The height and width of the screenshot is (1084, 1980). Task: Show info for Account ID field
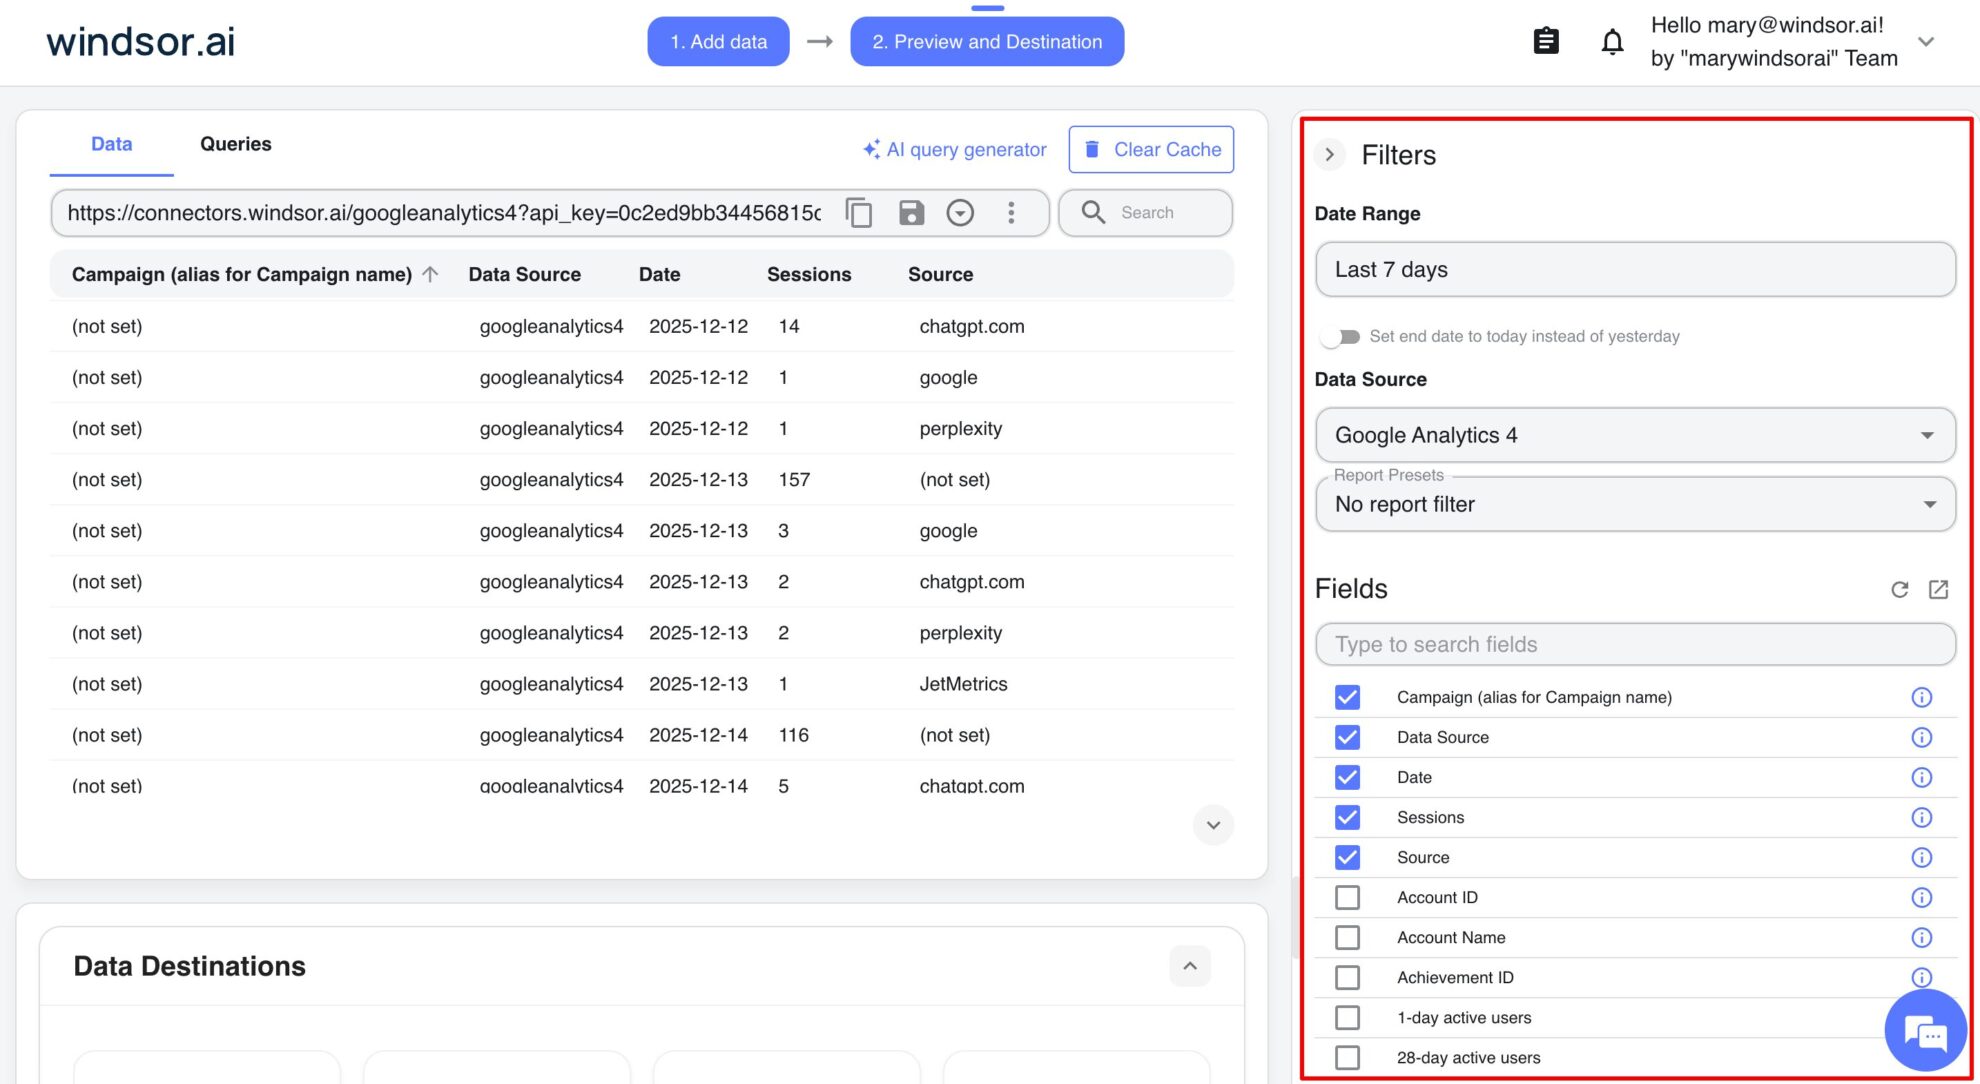pos(1921,897)
